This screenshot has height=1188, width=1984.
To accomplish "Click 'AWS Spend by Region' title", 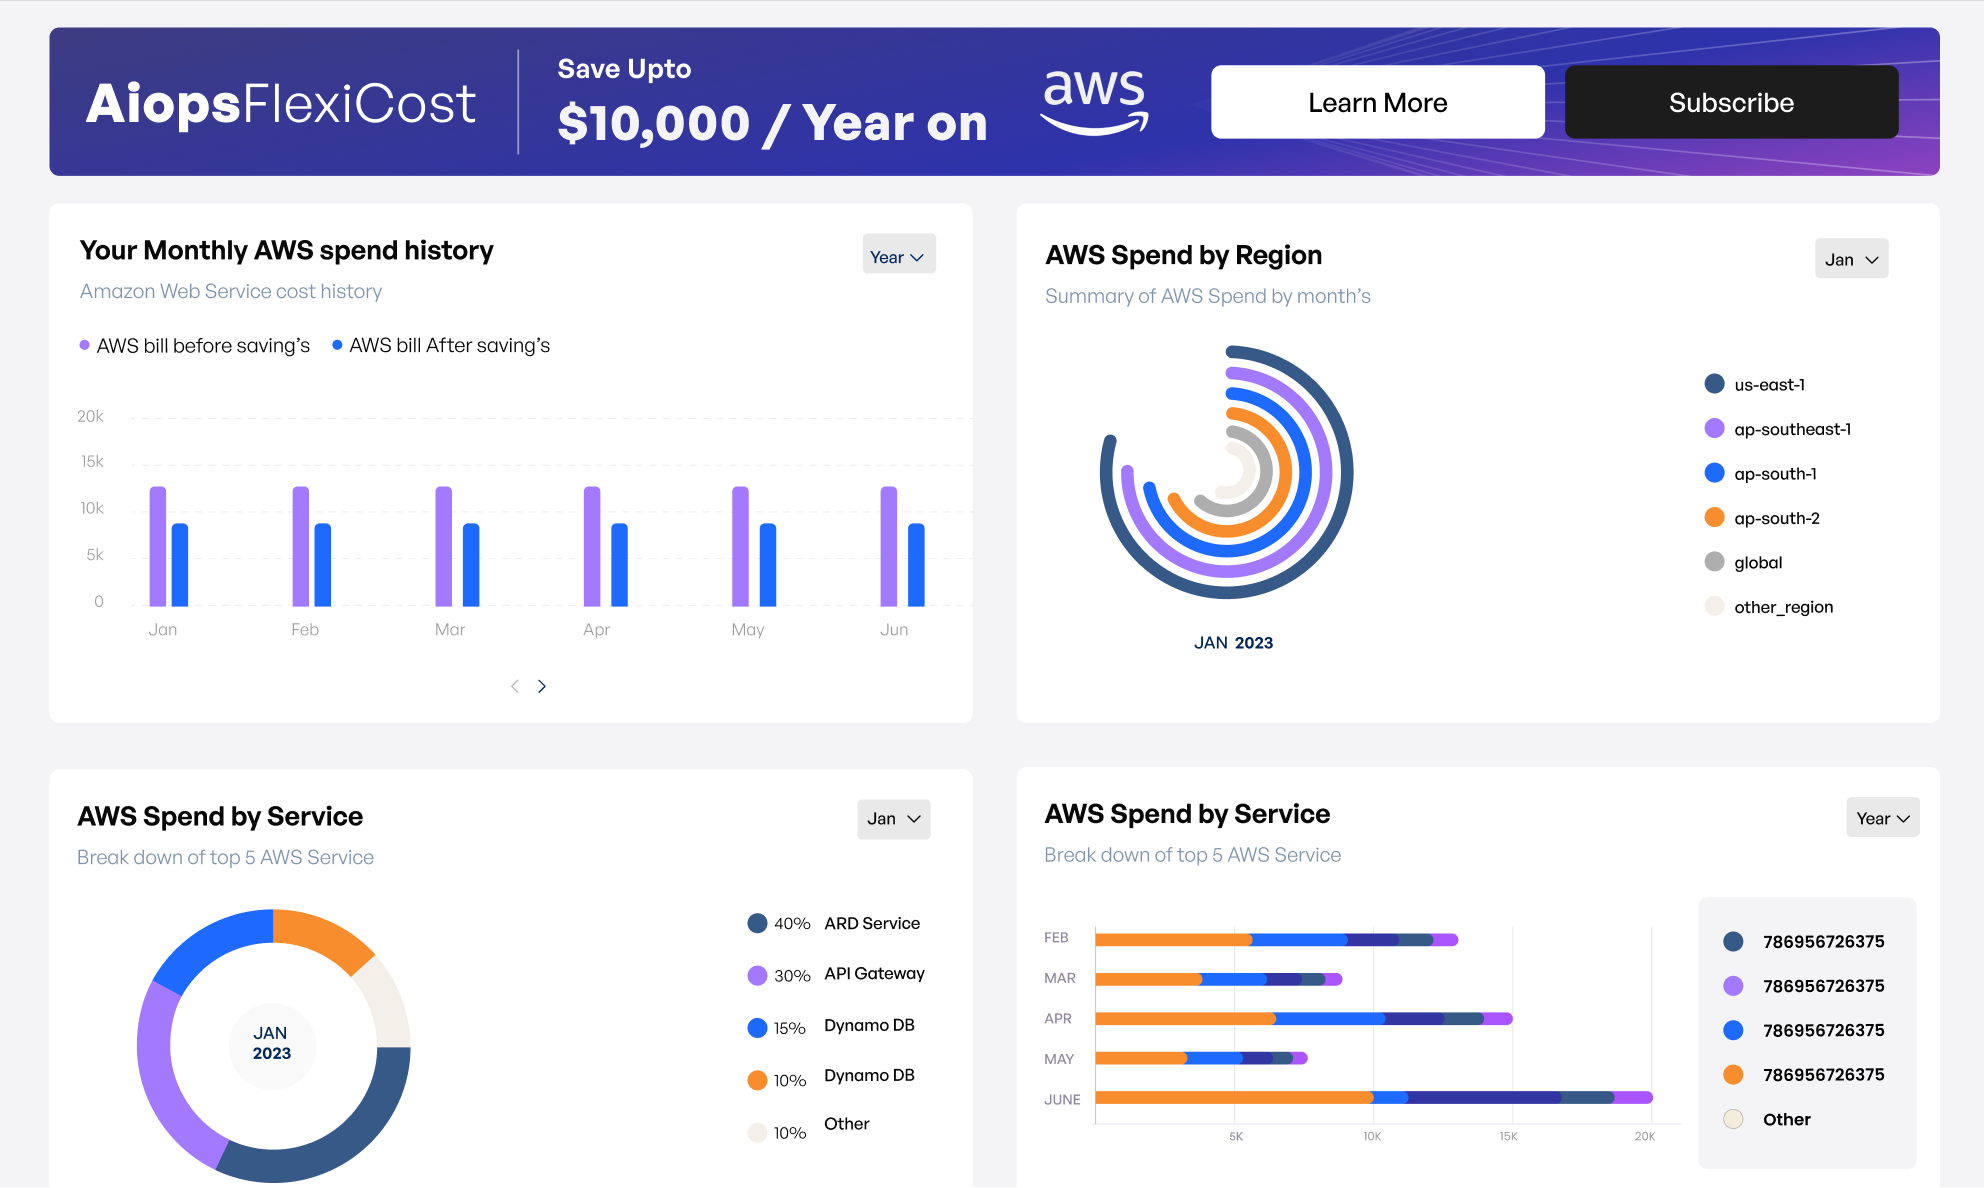I will [x=1183, y=255].
